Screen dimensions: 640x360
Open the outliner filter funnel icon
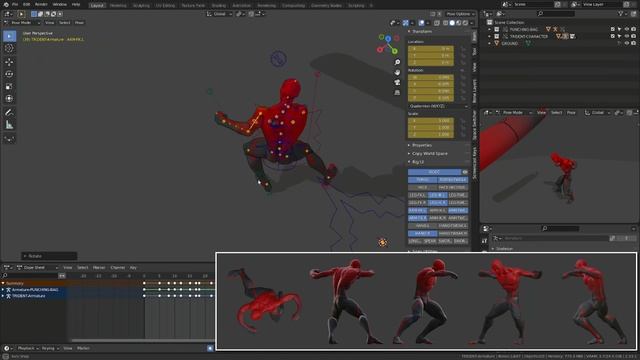click(x=621, y=14)
